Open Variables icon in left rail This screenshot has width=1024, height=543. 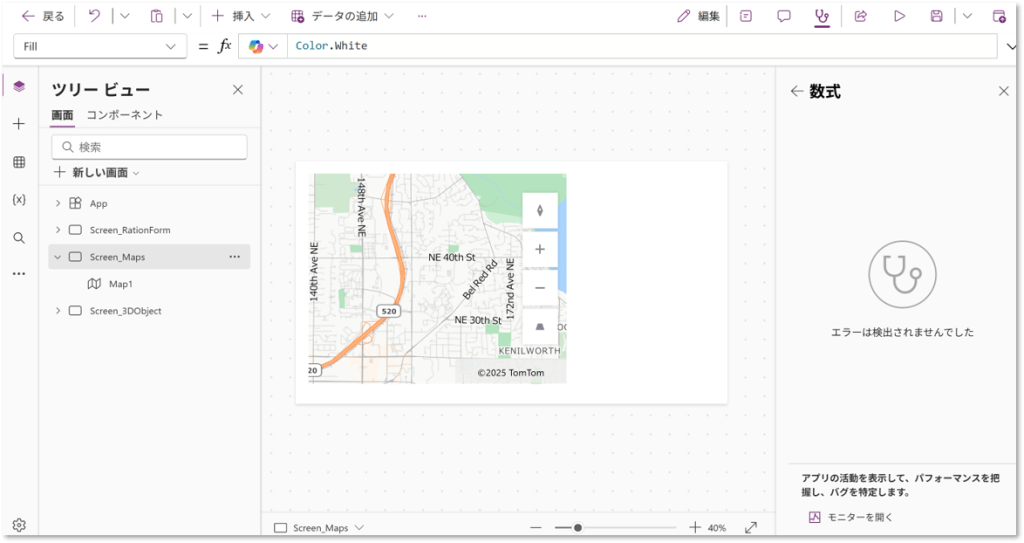(x=19, y=200)
